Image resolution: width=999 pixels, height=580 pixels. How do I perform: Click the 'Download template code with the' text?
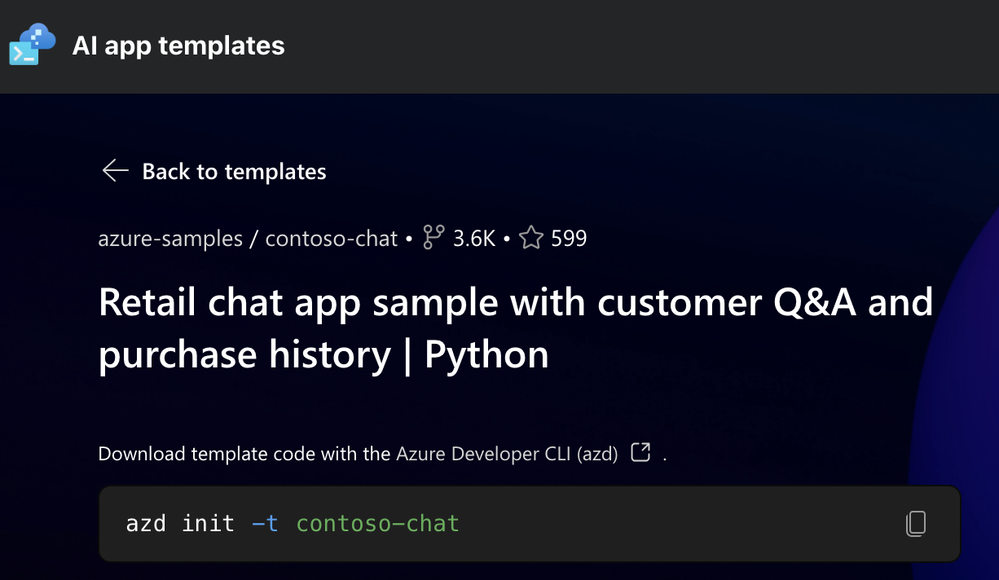(x=244, y=454)
